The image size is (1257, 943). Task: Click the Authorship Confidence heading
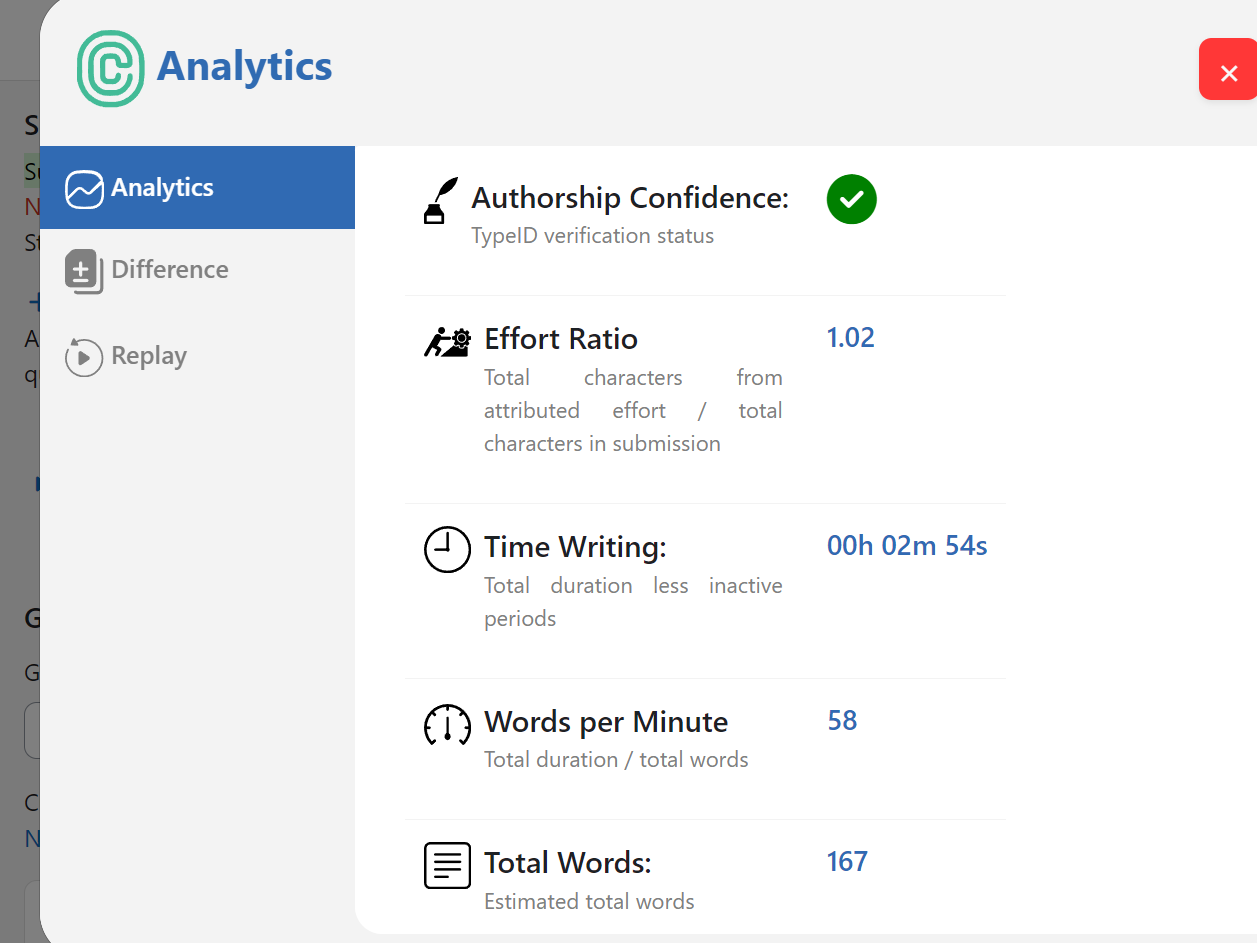pos(630,198)
